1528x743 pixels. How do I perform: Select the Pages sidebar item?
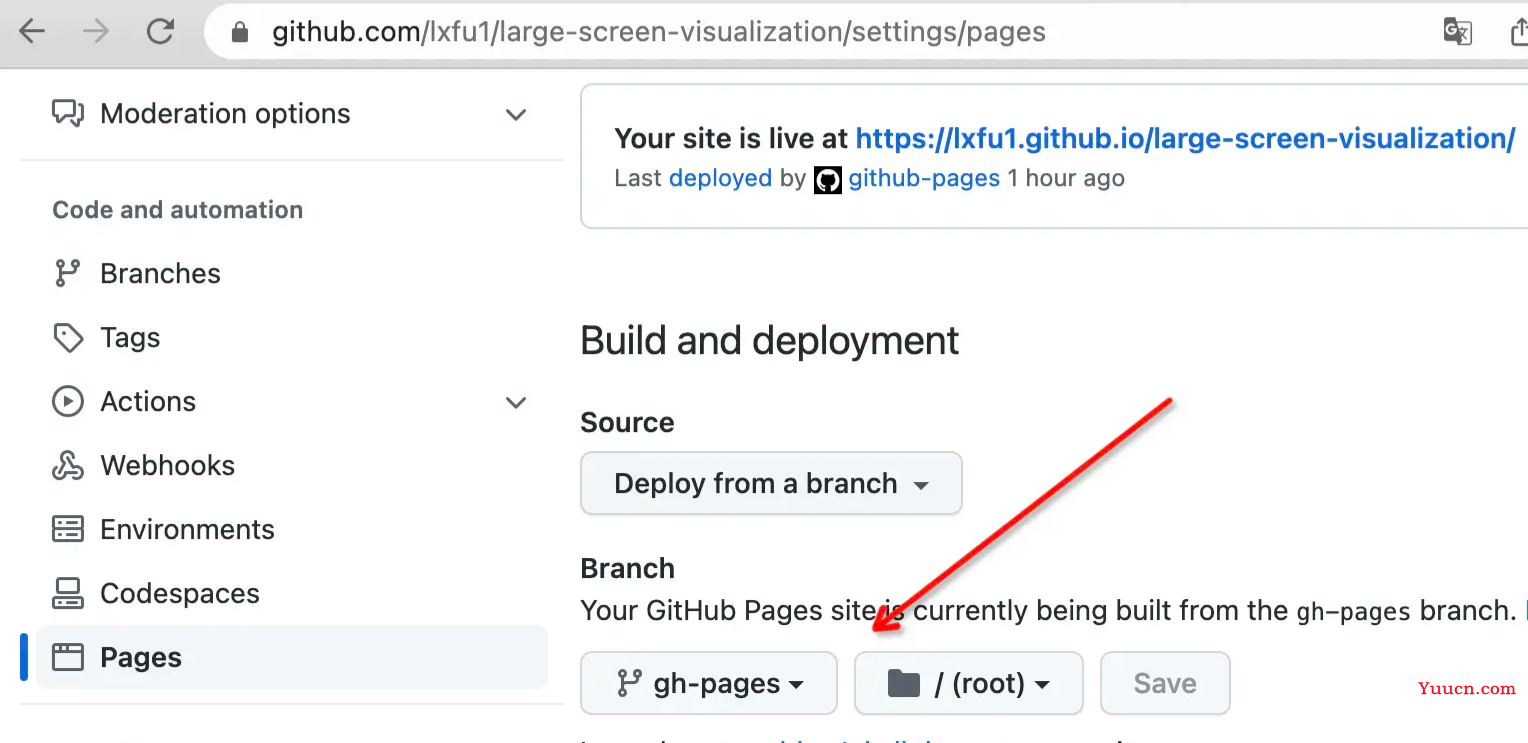[x=292, y=657]
